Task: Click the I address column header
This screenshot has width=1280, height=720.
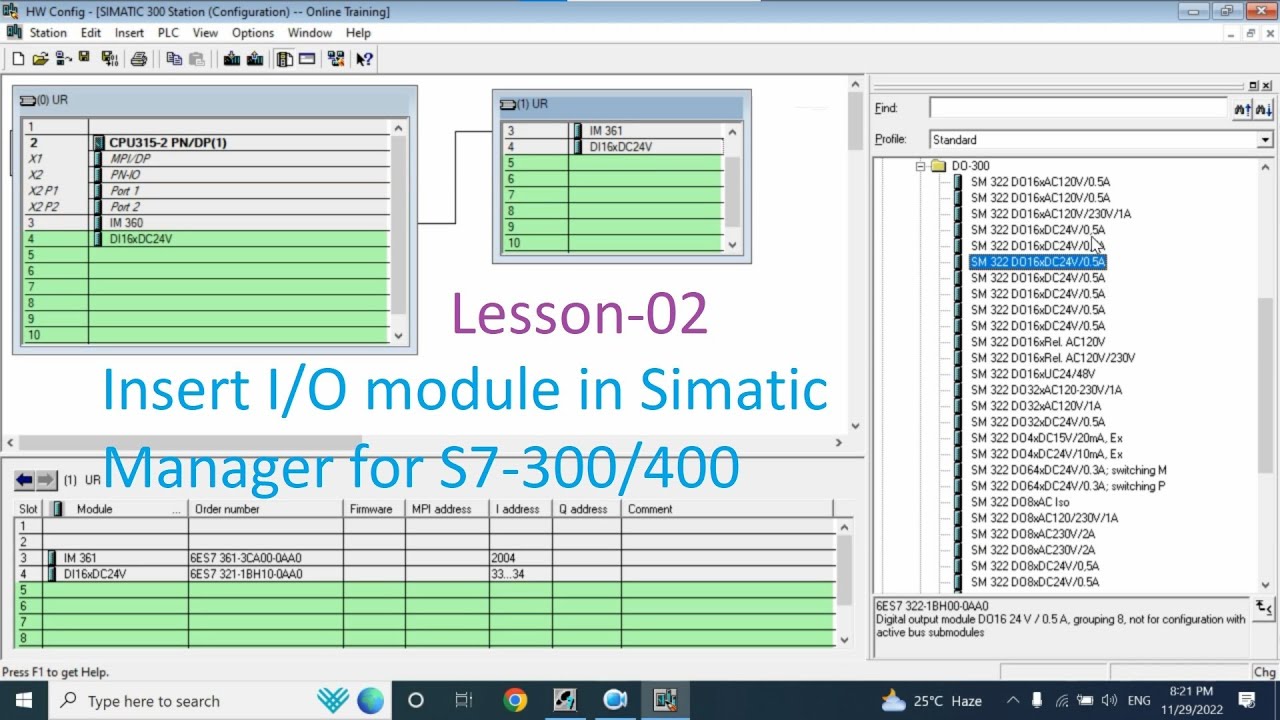Action: point(520,509)
